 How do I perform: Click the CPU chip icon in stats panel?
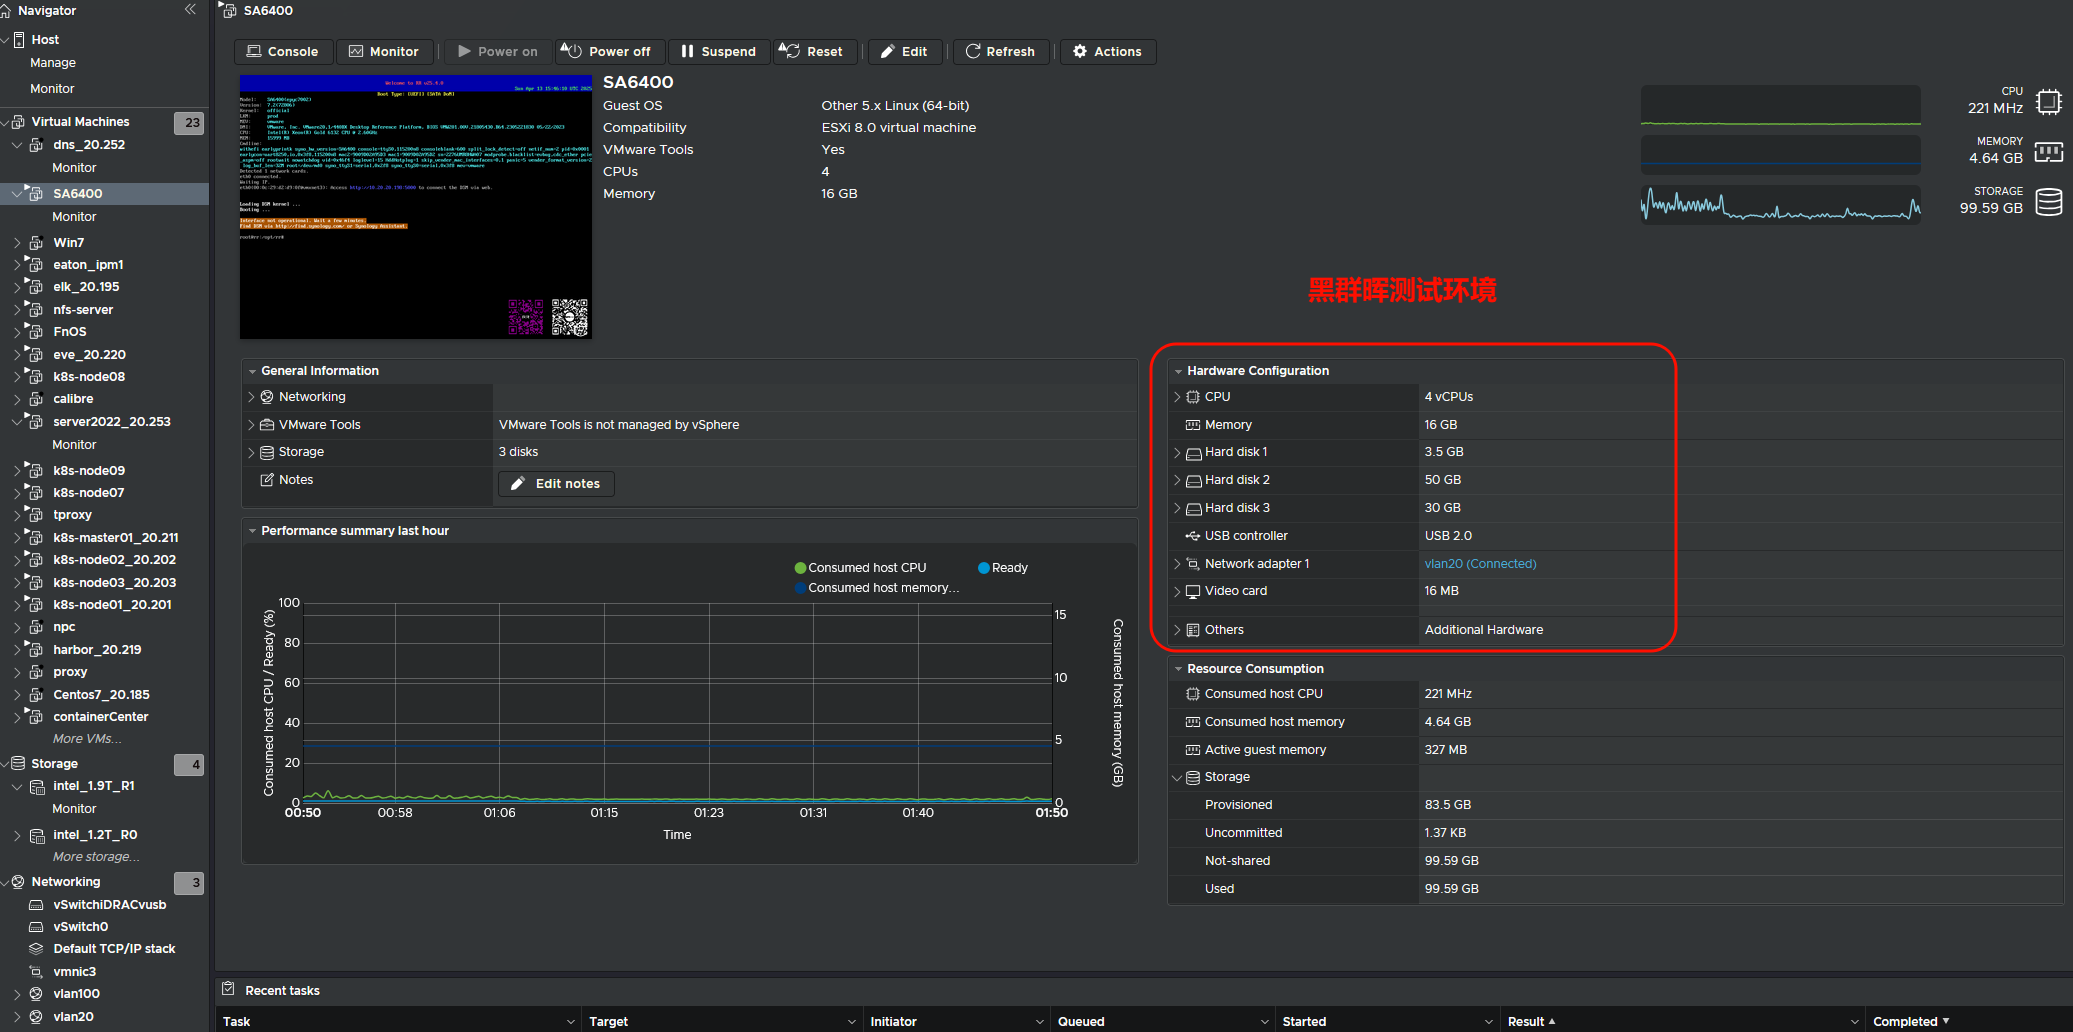pyautogui.click(x=2048, y=101)
